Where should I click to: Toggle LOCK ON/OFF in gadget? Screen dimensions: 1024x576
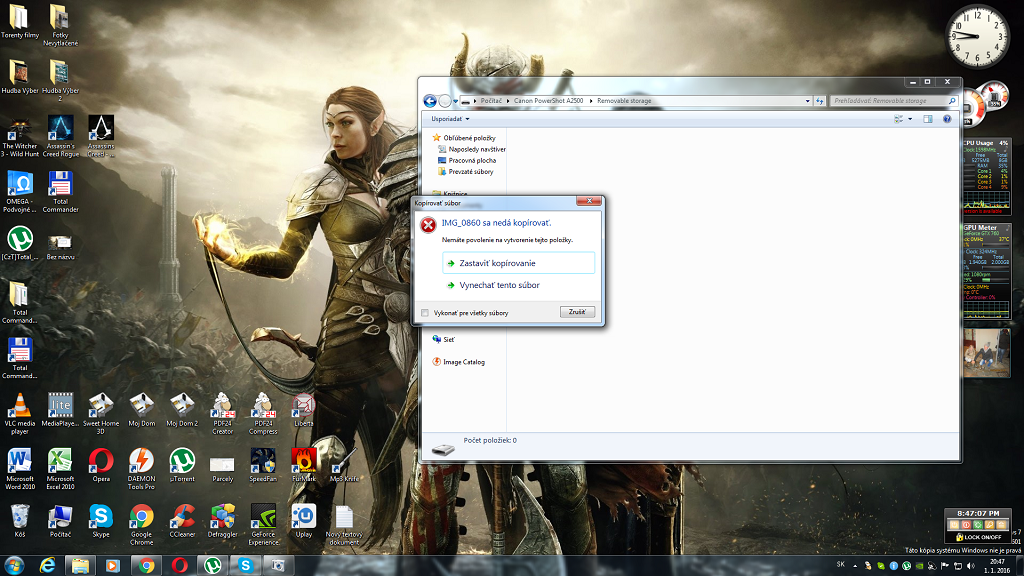coord(978,537)
